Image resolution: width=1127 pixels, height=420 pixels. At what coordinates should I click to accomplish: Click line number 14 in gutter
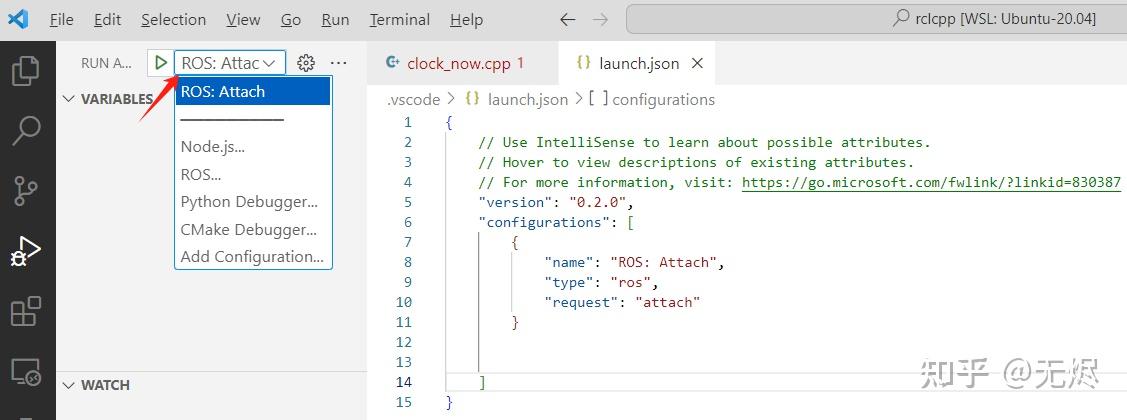click(404, 383)
